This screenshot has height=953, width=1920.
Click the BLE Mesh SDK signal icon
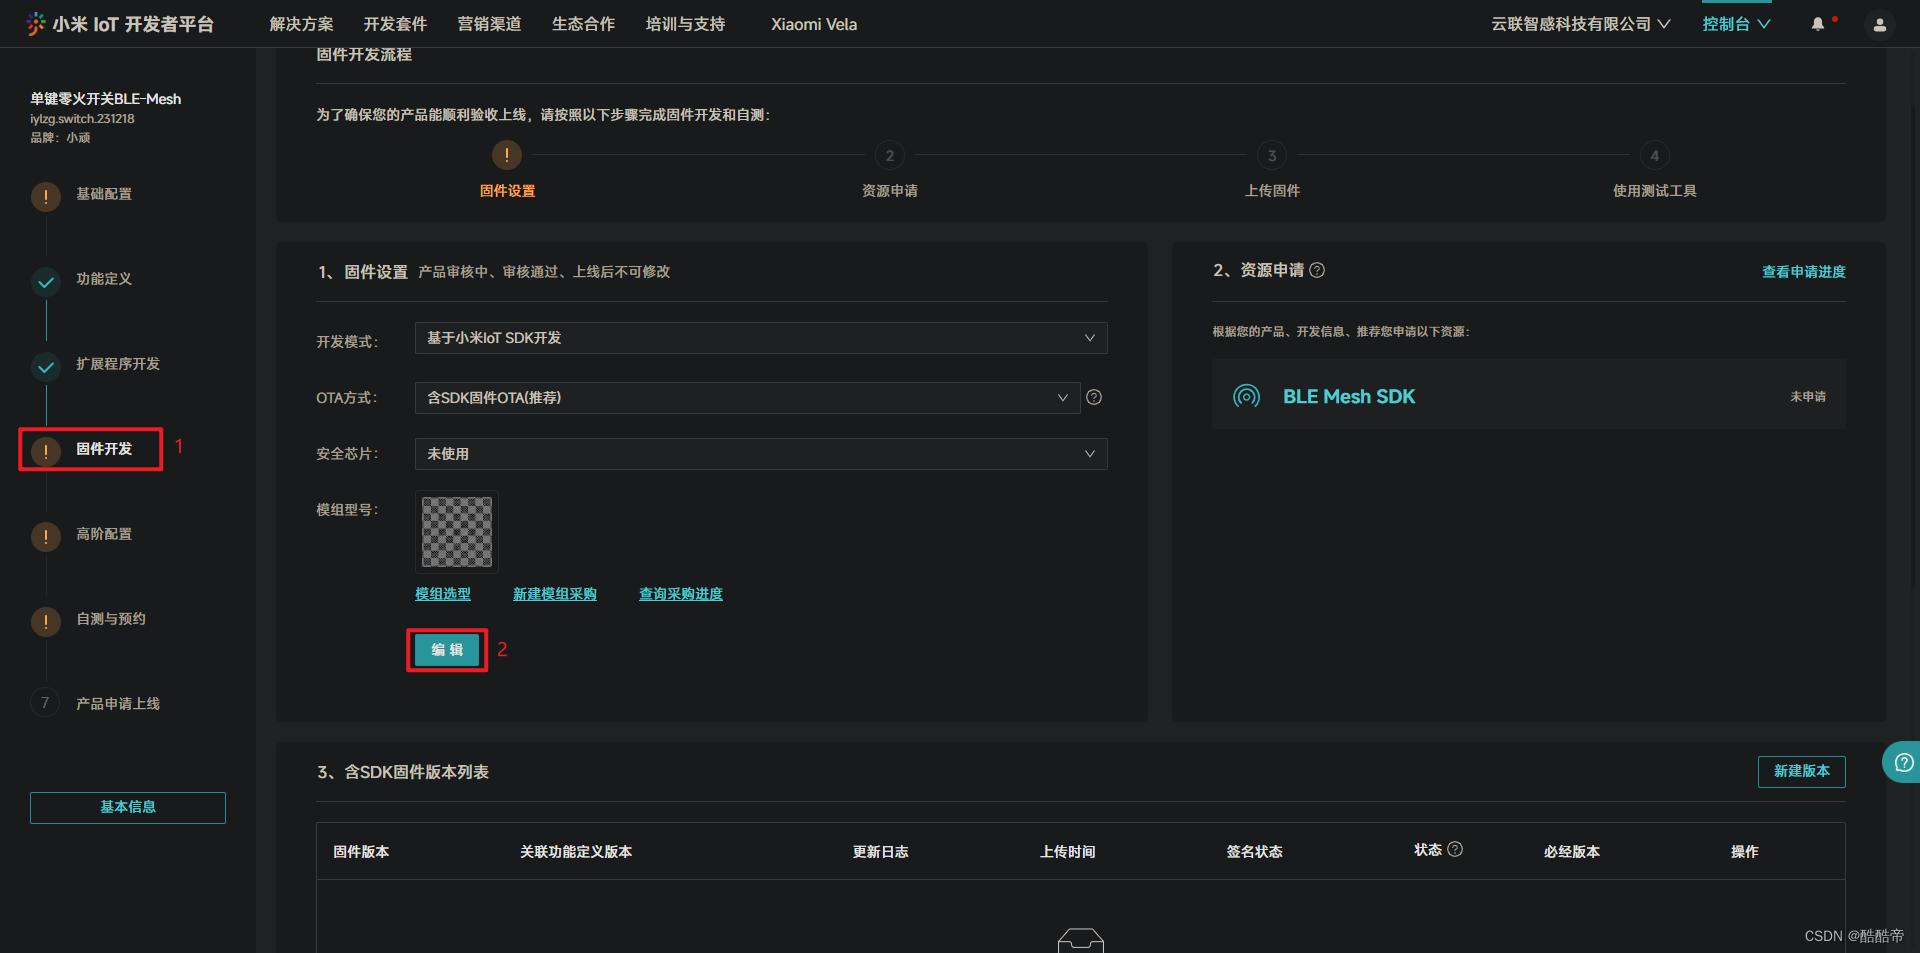click(1246, 396)
